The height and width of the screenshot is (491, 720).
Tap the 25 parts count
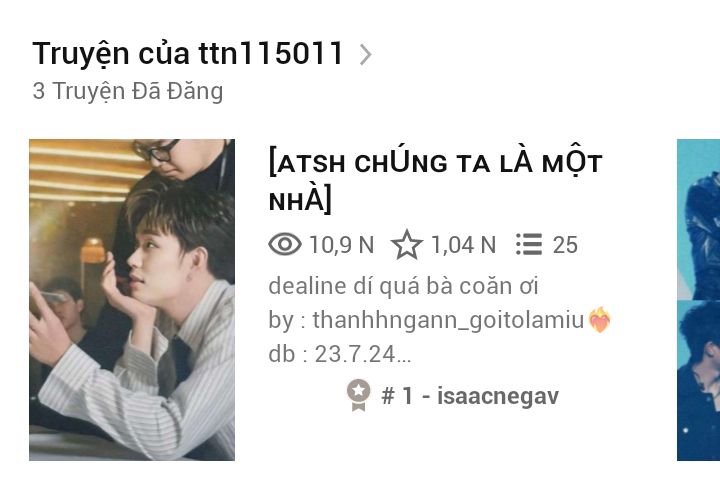pos(565,245)
